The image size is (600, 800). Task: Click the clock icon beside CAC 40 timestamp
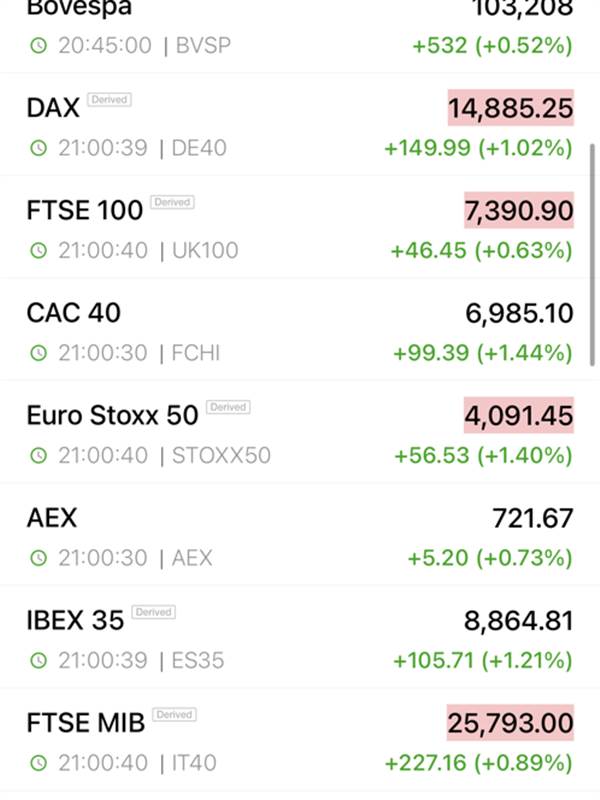pyautogui.click(x=39, y=353)
